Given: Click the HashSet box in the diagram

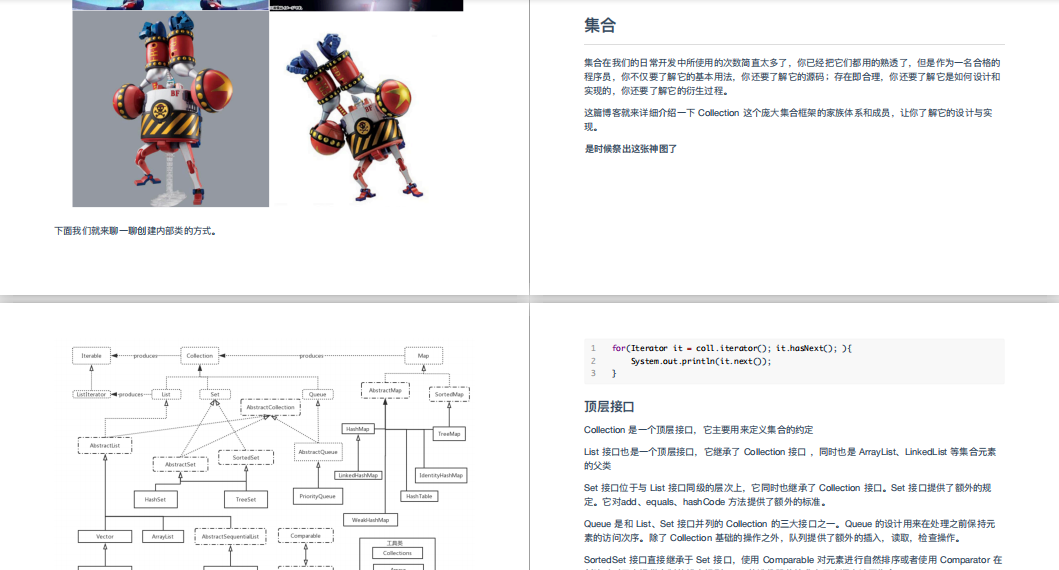Looking at the screenshot, I should coord(155,500).
